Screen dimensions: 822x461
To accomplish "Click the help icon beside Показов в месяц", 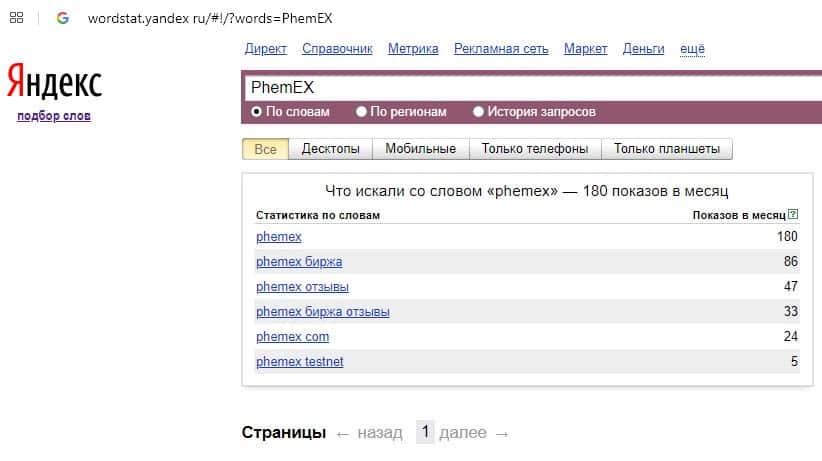I will 793,215.
